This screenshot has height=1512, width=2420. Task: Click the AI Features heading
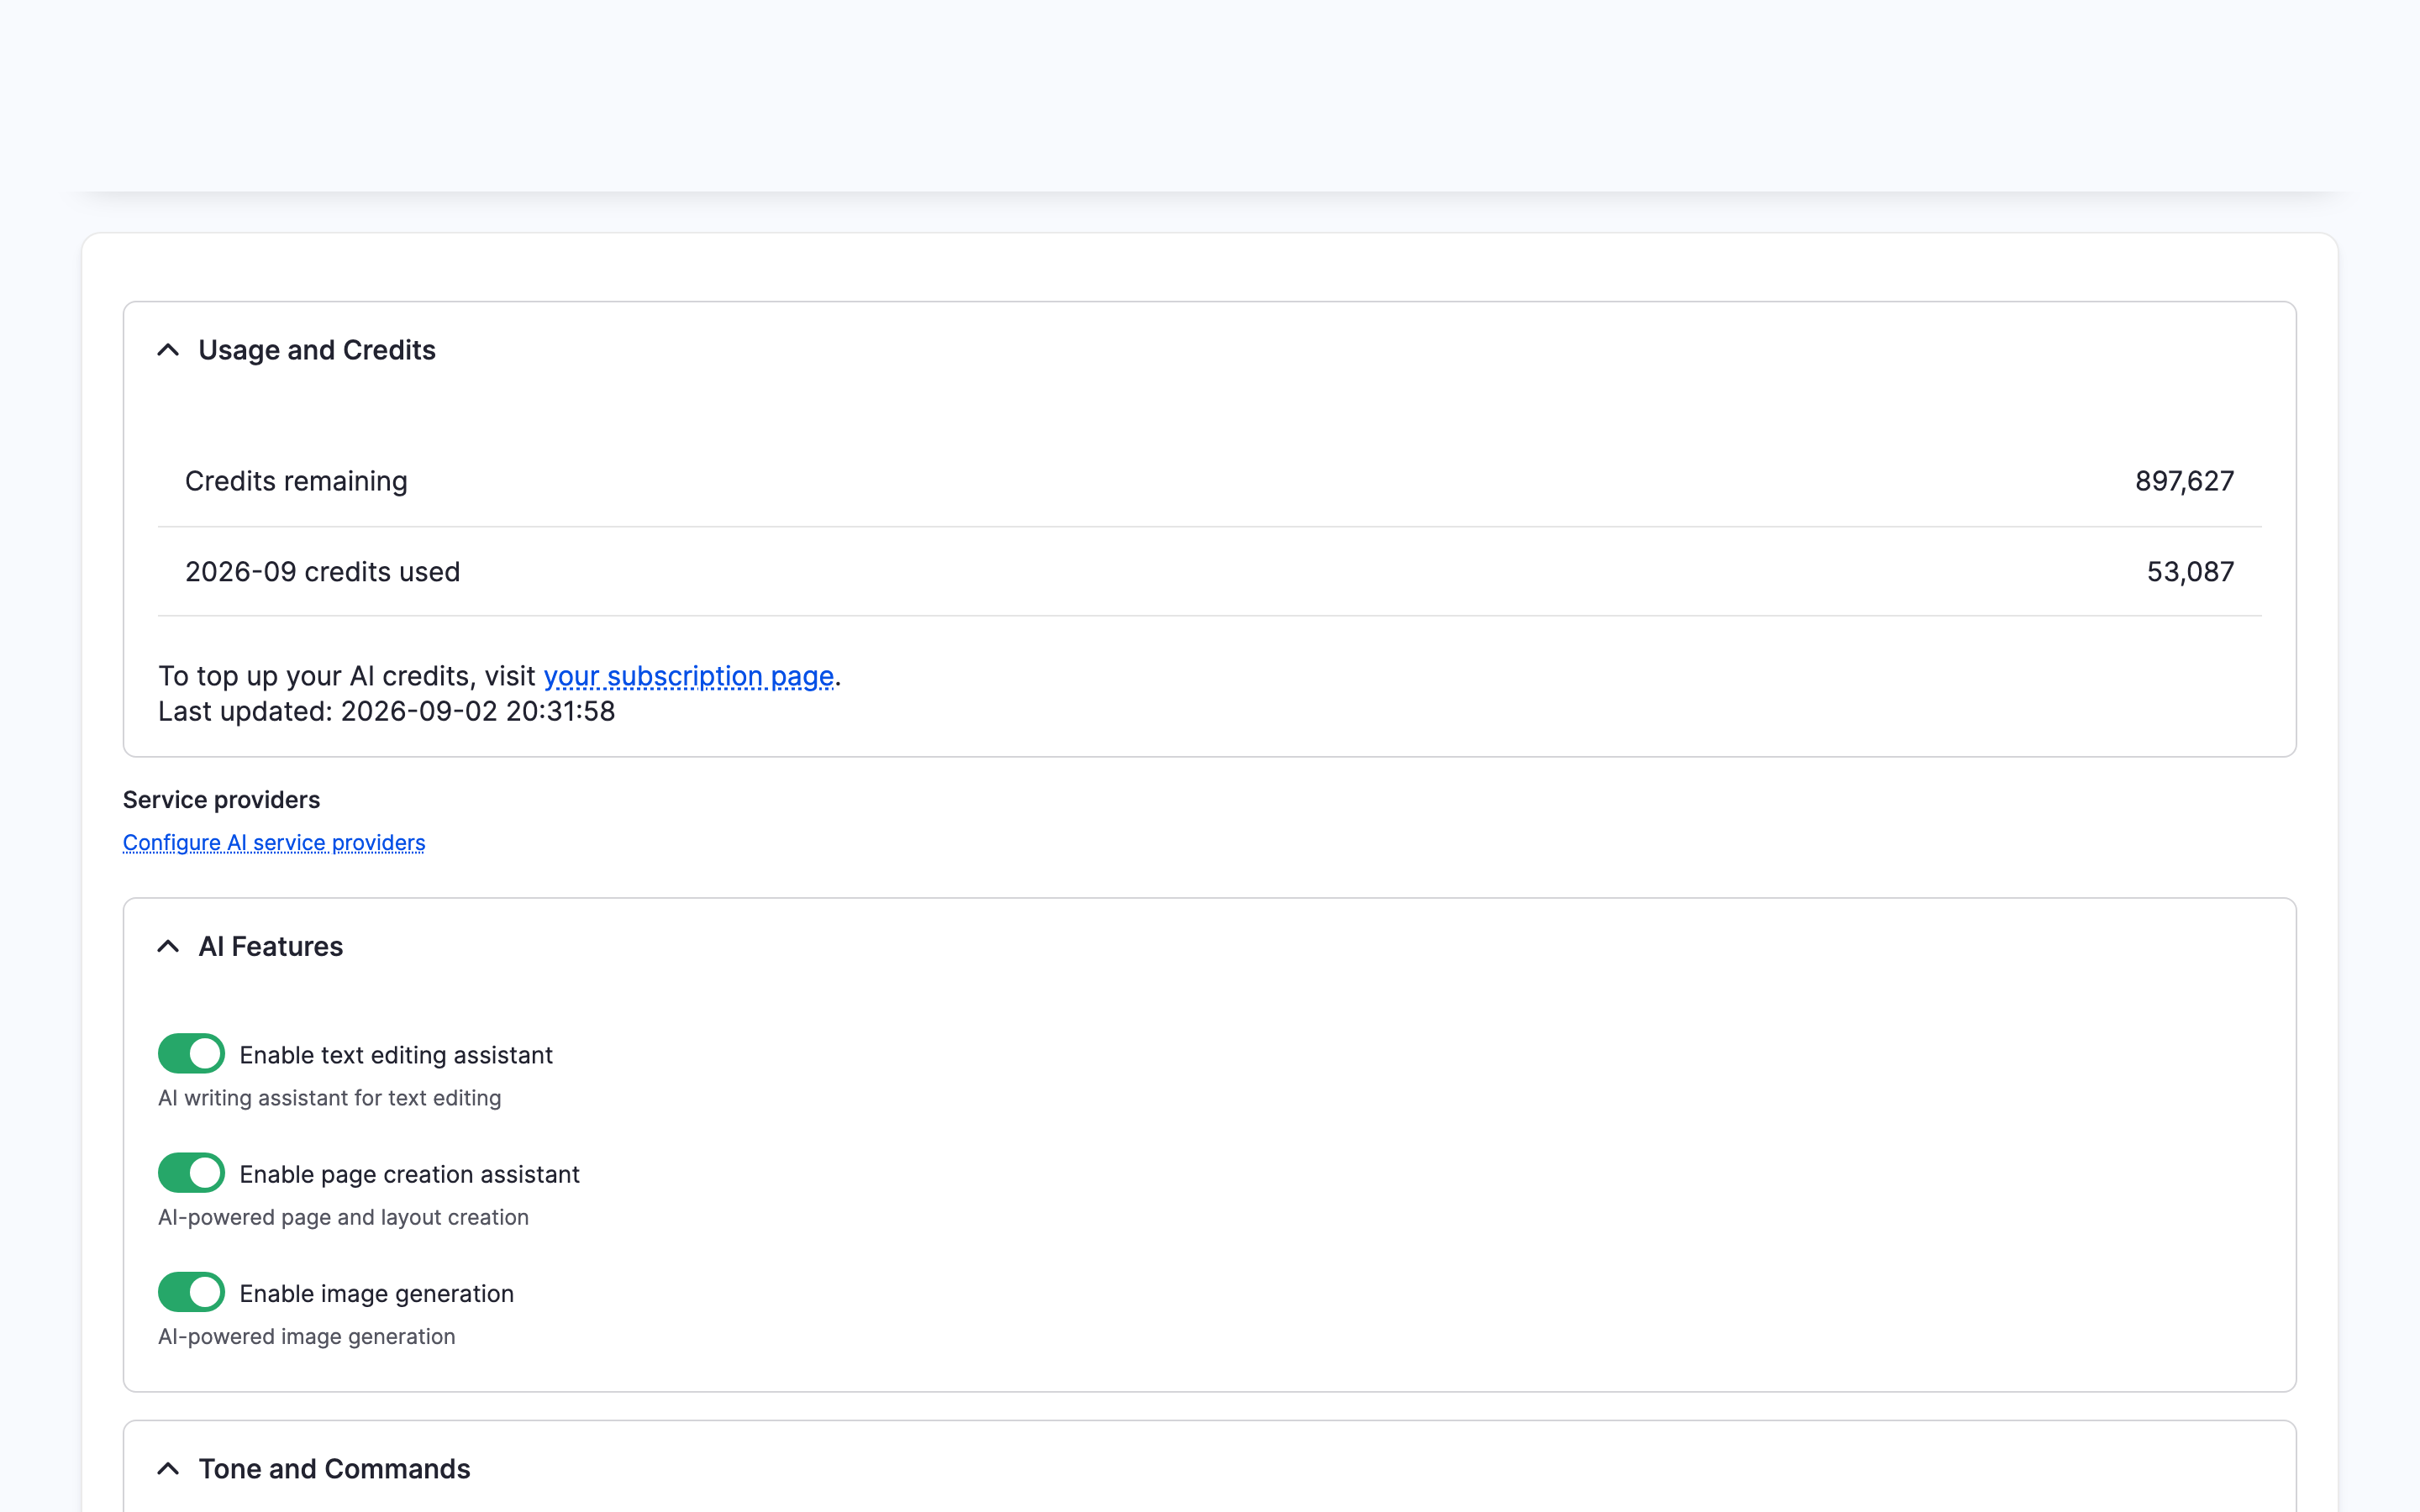coord(271,946)
